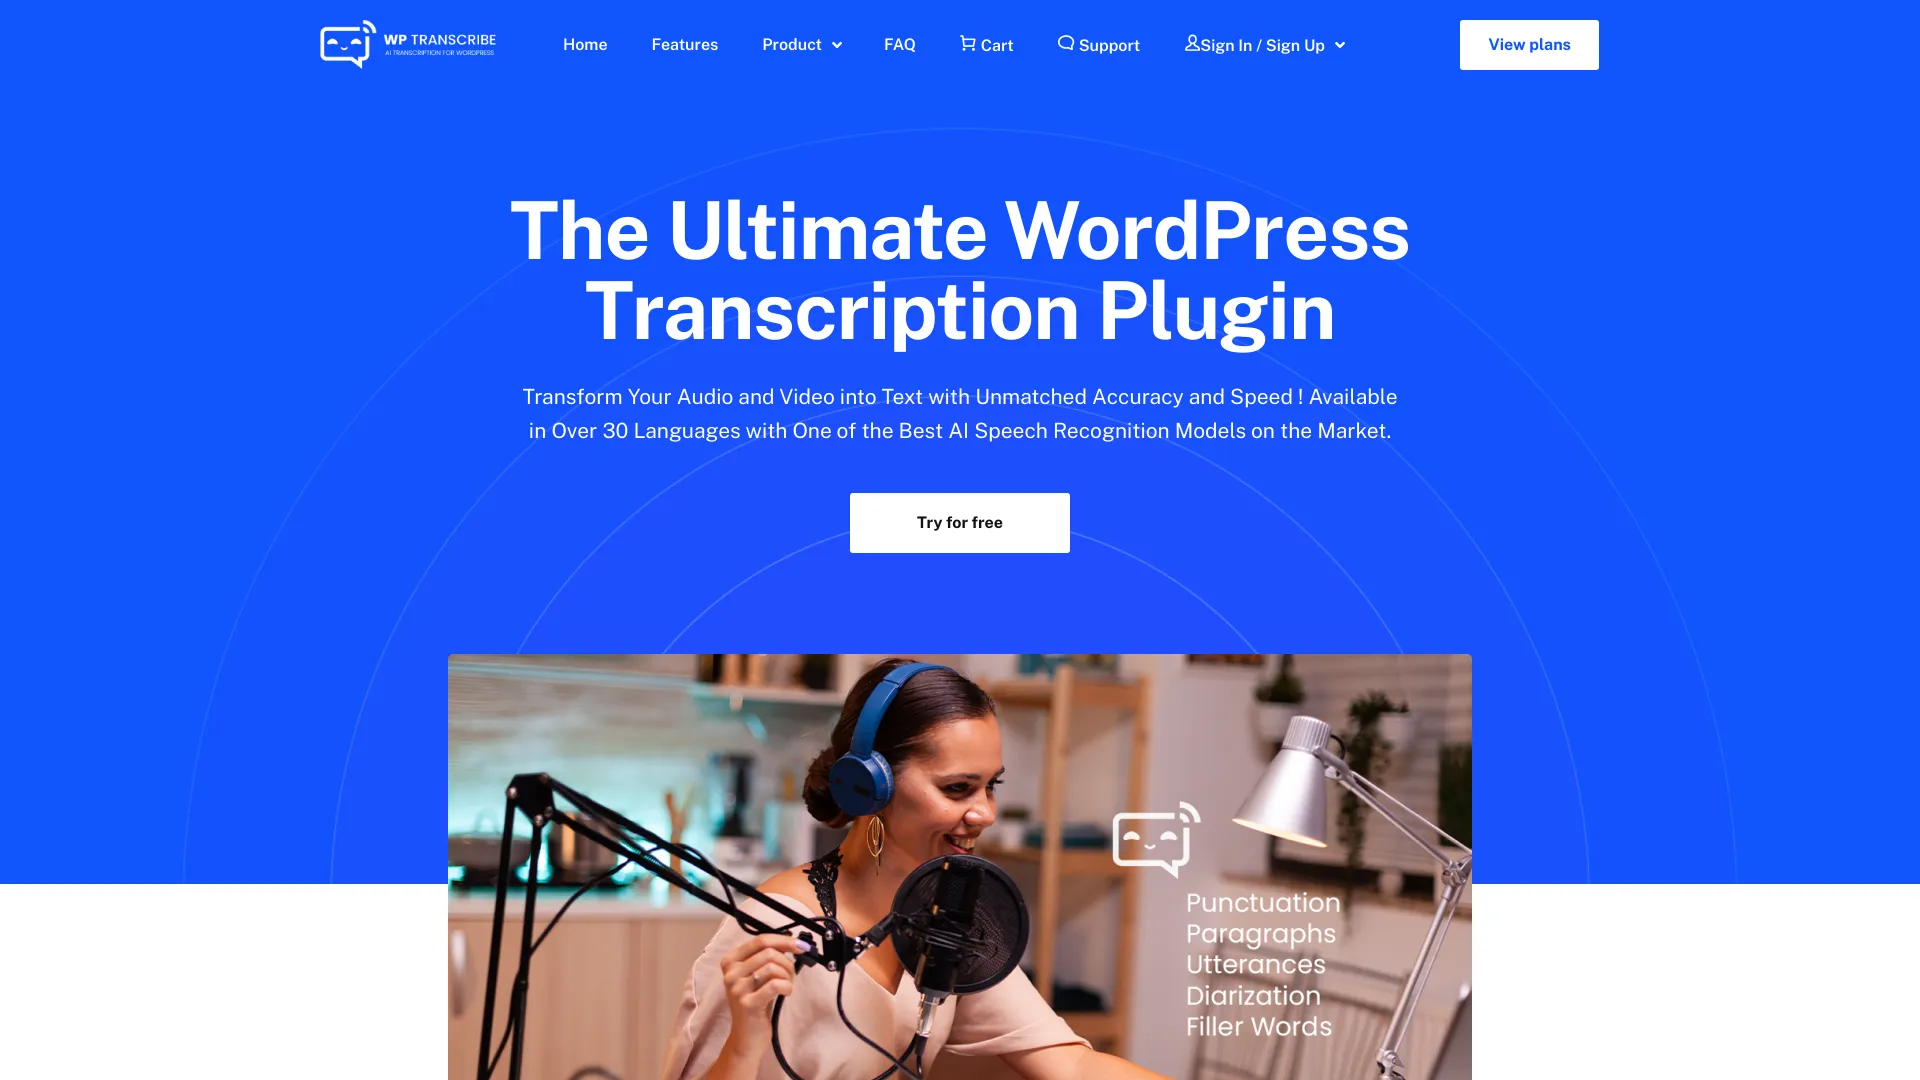Open the Features navigation dropdown
1920x1080 pixels.
click(684, 45)
